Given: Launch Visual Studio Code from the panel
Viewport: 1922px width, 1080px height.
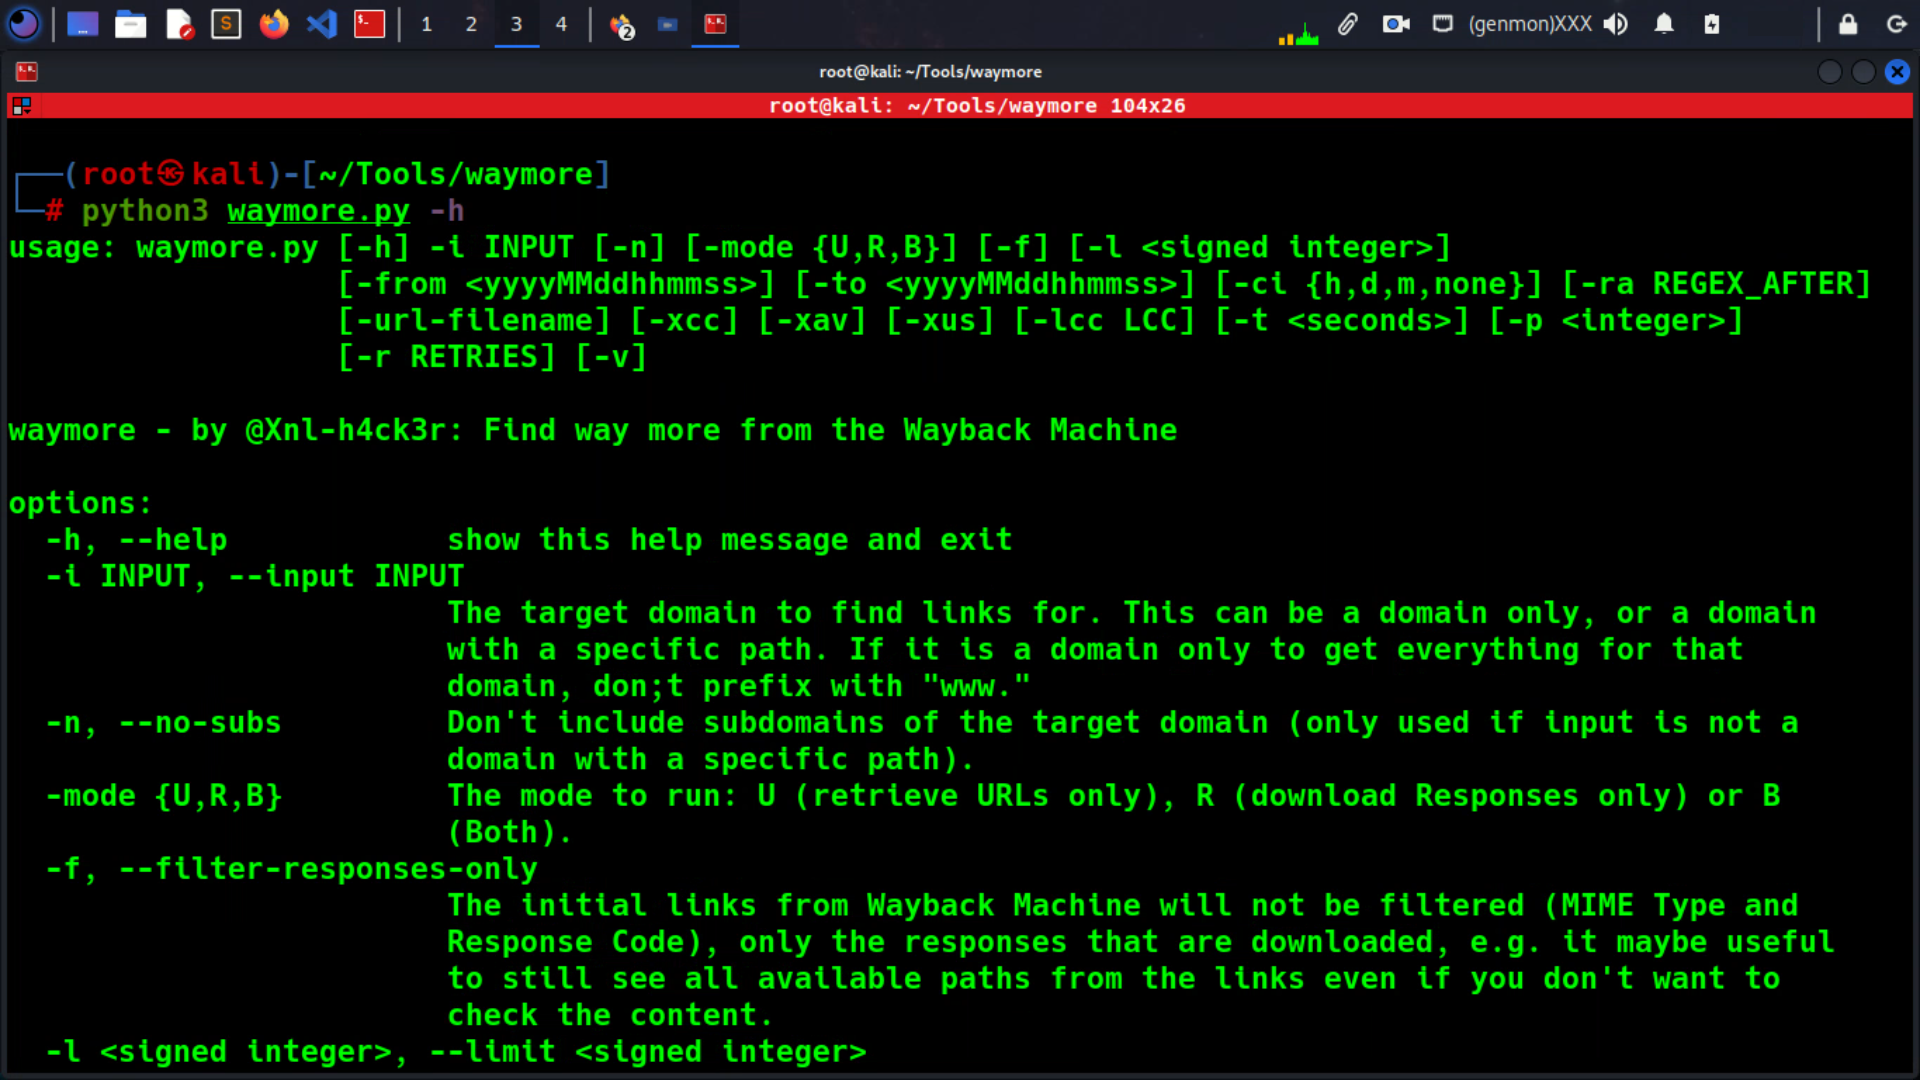Looking at the screenshot, I should coord(322,24).
